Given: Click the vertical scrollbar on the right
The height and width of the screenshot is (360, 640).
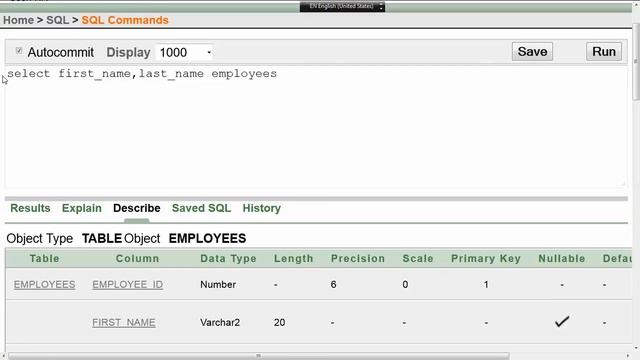Looking at the screenshot, I should point(636,61).
